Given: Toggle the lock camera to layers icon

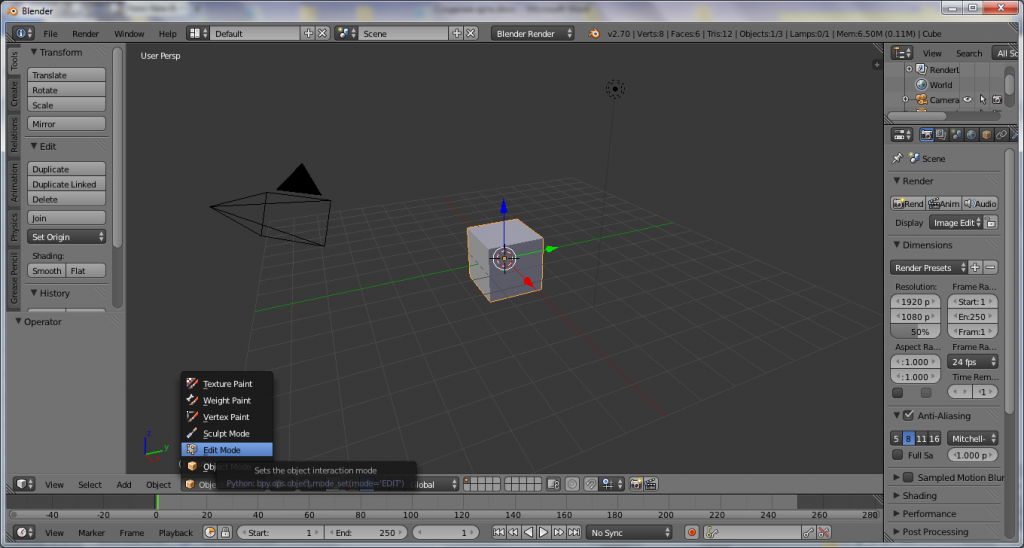Looking at the screenshot, I should pos(554,485).
